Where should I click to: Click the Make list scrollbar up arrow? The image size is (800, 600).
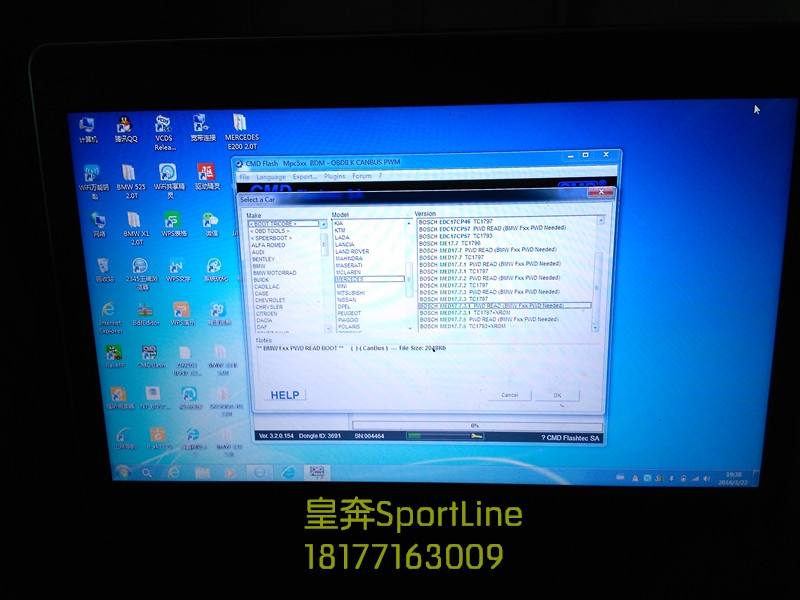(323, 224)
